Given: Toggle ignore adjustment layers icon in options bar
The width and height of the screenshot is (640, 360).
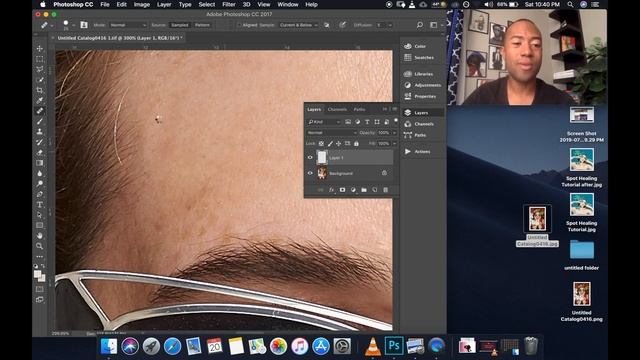Looking at the screenshot, I should (327, 25).
